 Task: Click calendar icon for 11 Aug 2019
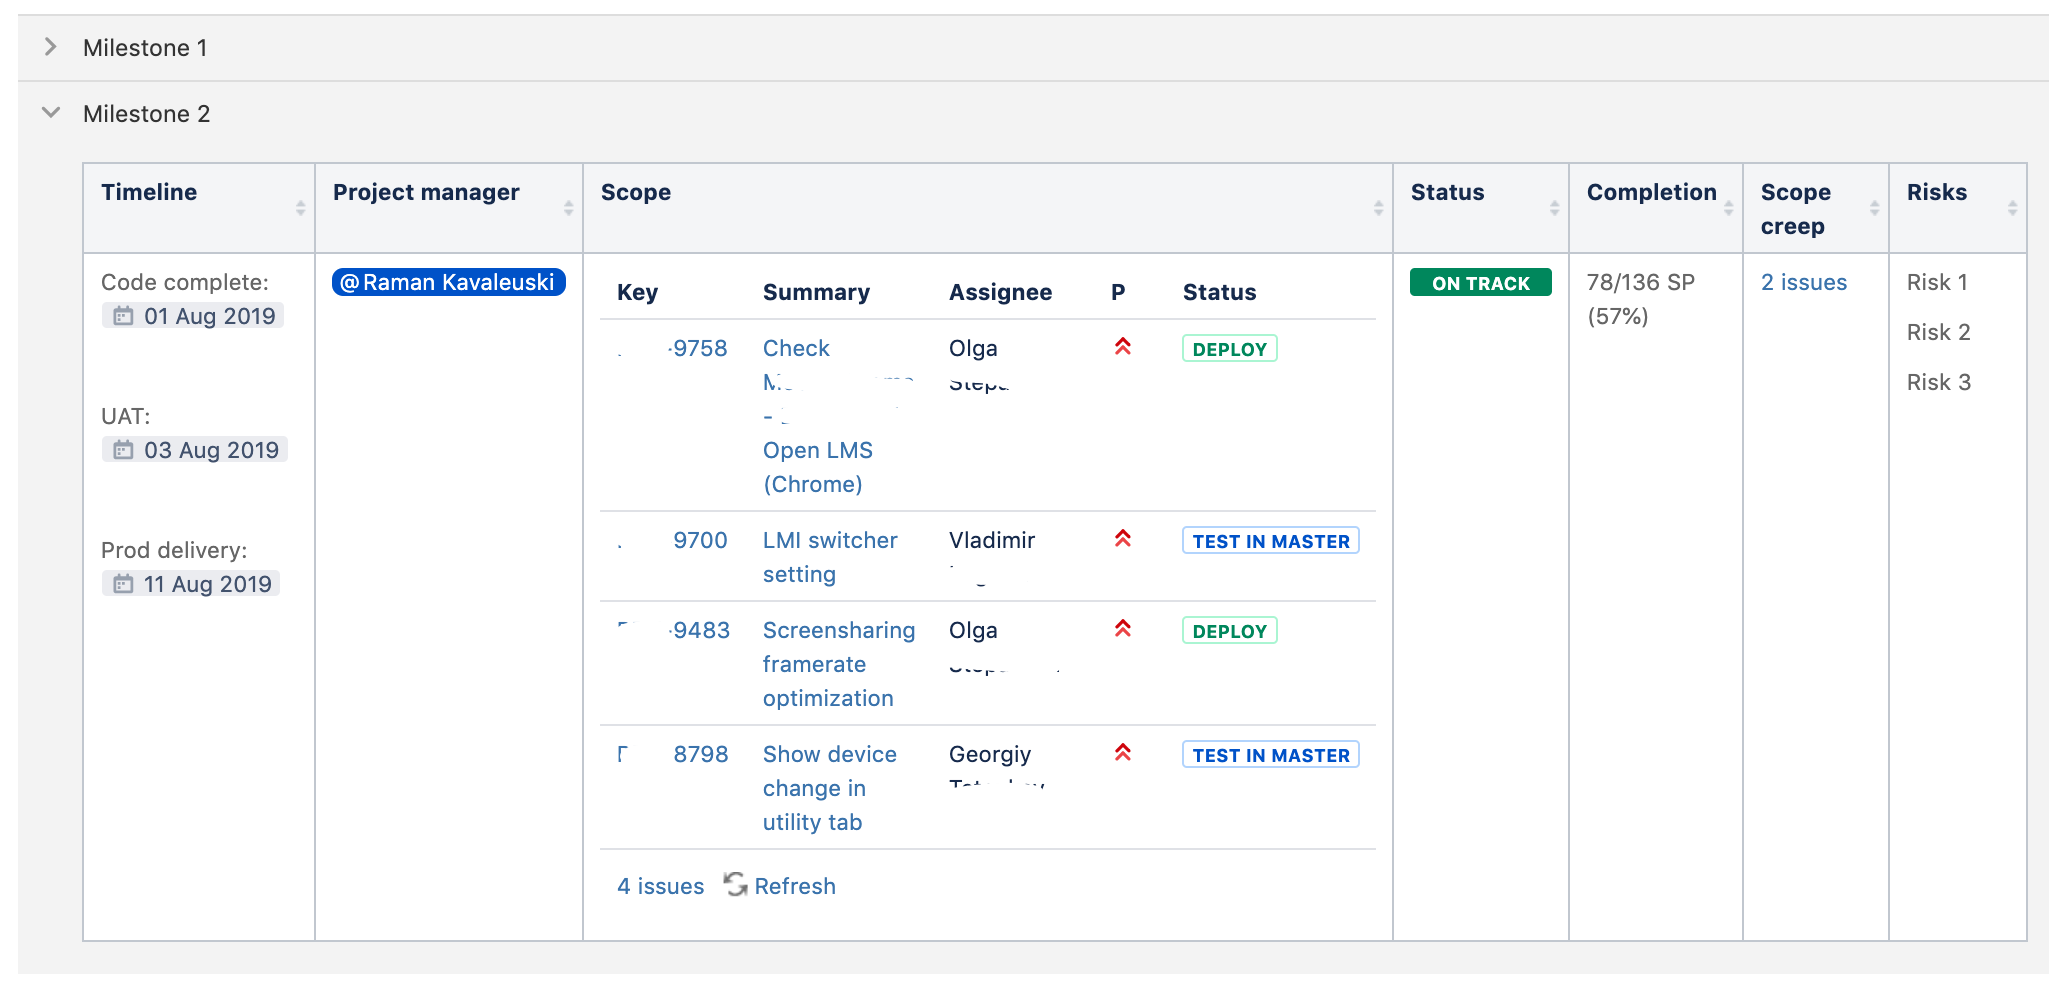[x=123, y=584]
